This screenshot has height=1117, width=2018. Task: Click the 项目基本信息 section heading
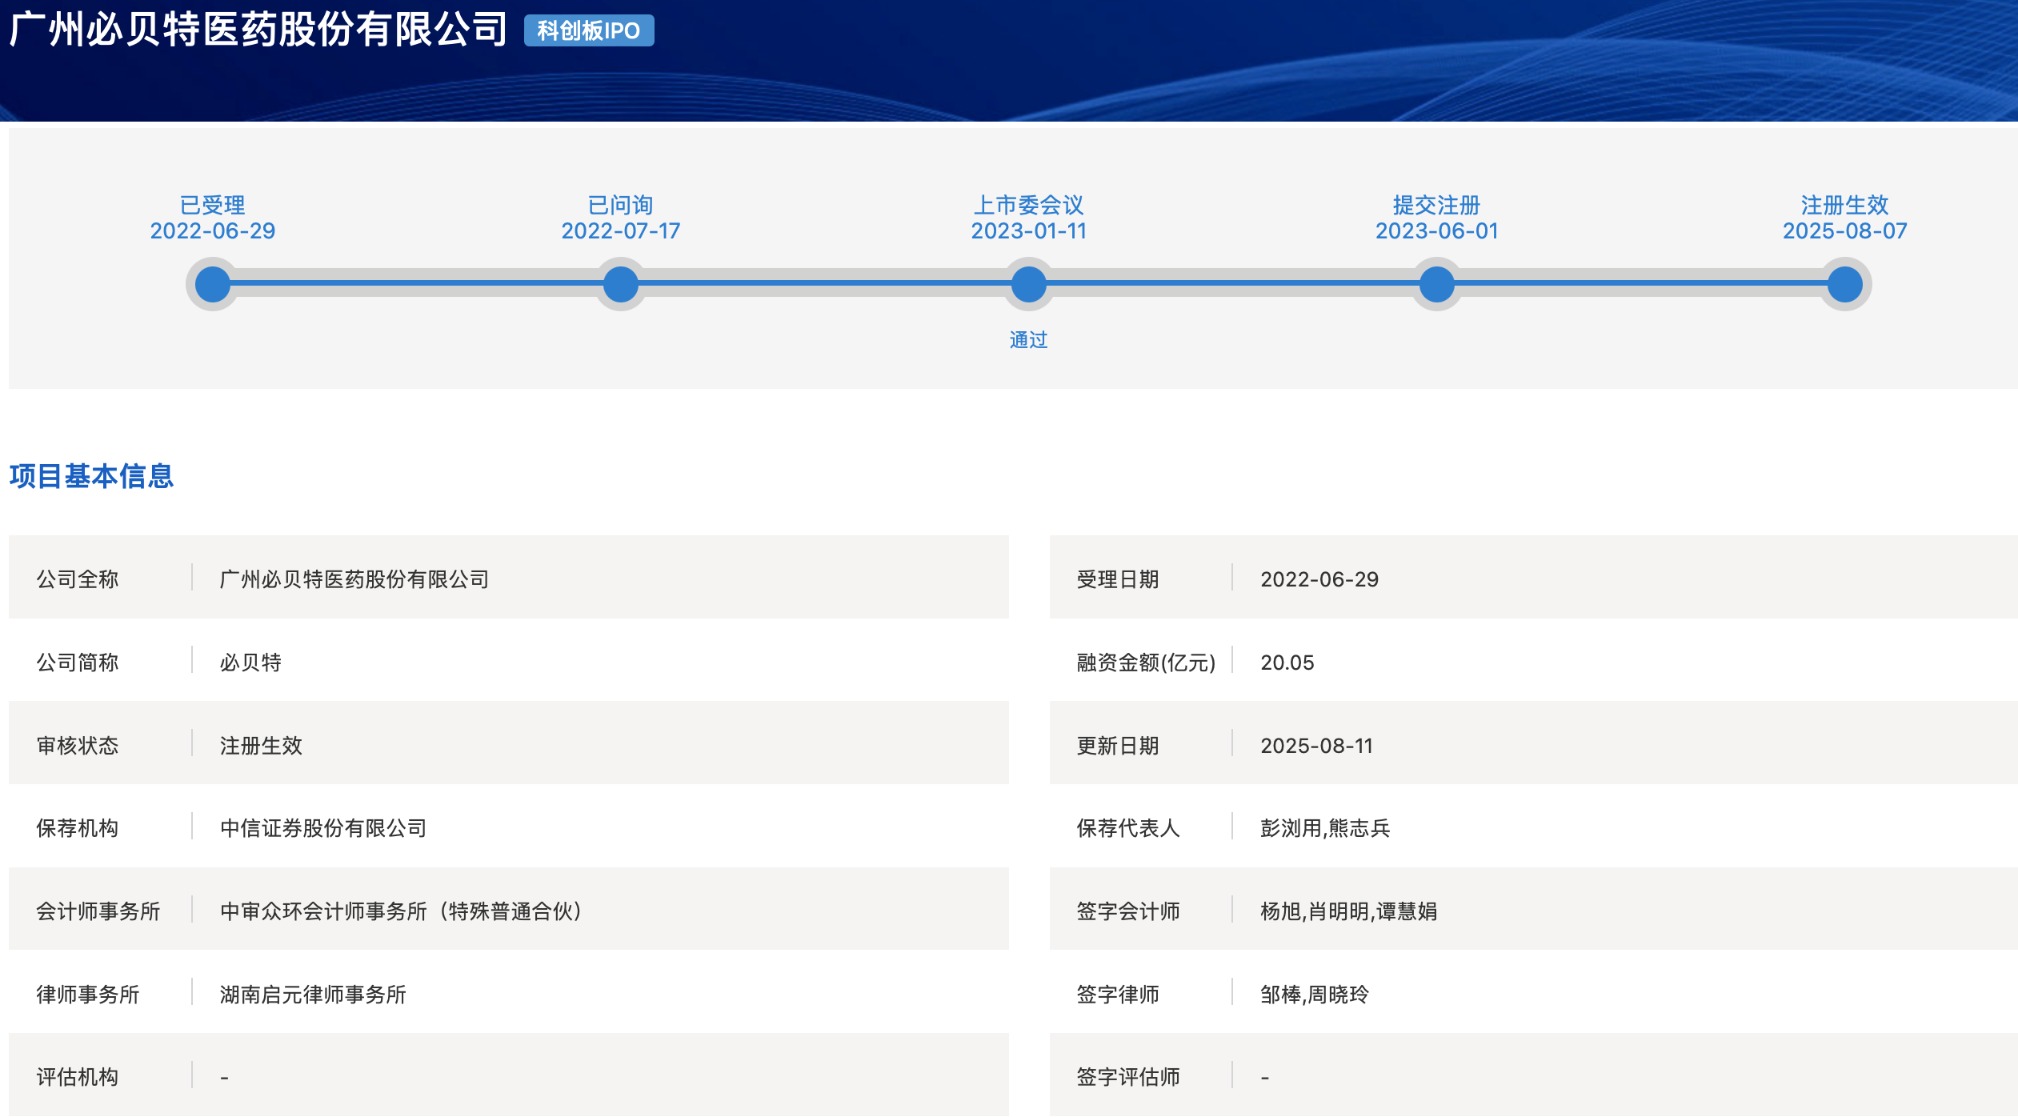92,476
